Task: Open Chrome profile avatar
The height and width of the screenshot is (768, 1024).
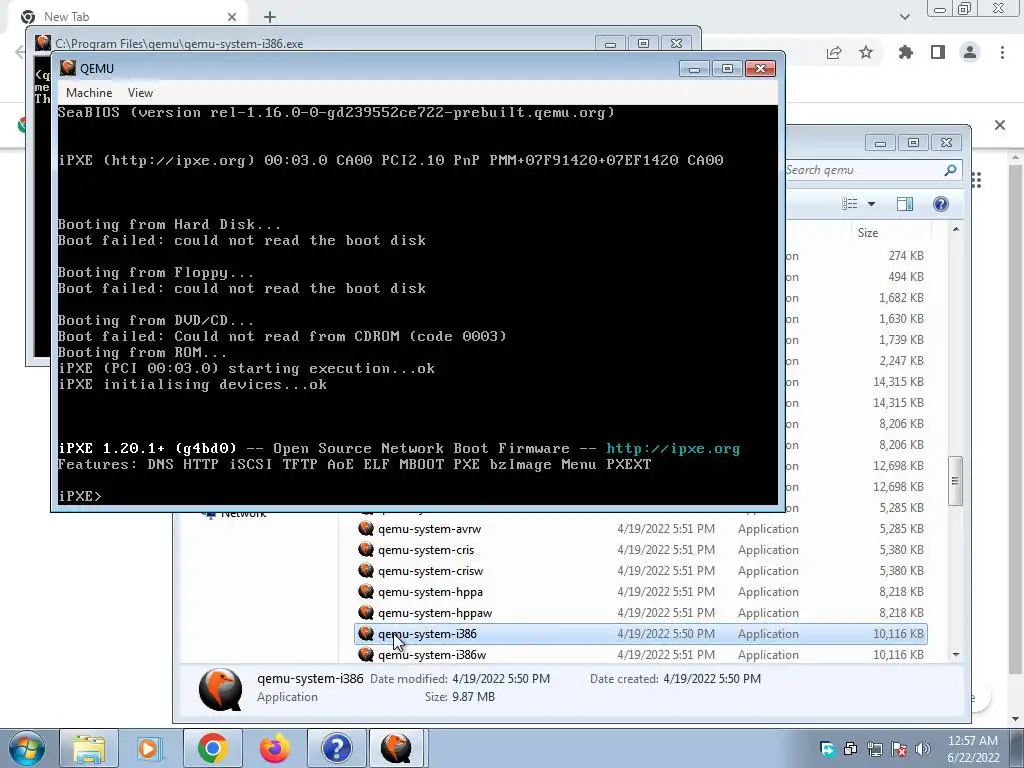Action: point(970,52)
